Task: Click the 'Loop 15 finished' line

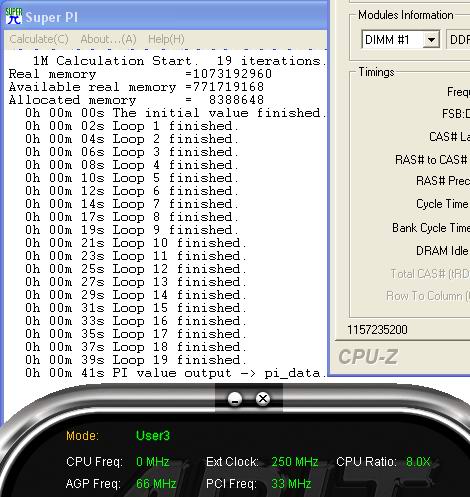Action: [136, 308]
